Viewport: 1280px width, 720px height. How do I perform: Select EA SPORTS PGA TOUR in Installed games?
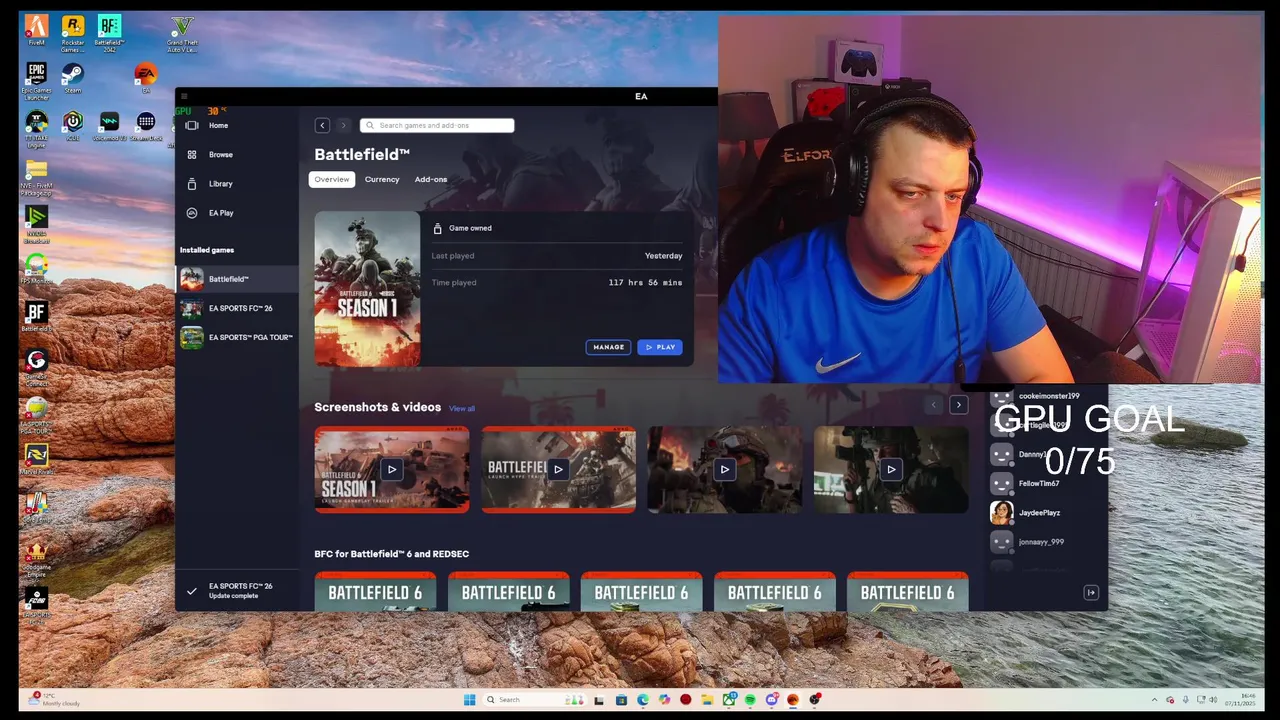click(x=237, y=337)
